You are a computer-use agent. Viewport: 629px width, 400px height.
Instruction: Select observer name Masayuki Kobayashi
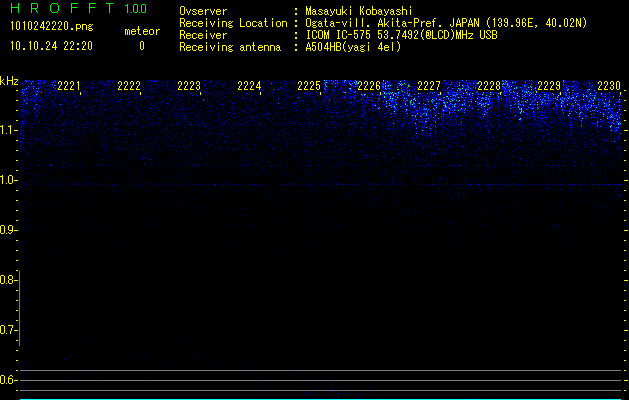pyautogui.click(x=359, y=11)
